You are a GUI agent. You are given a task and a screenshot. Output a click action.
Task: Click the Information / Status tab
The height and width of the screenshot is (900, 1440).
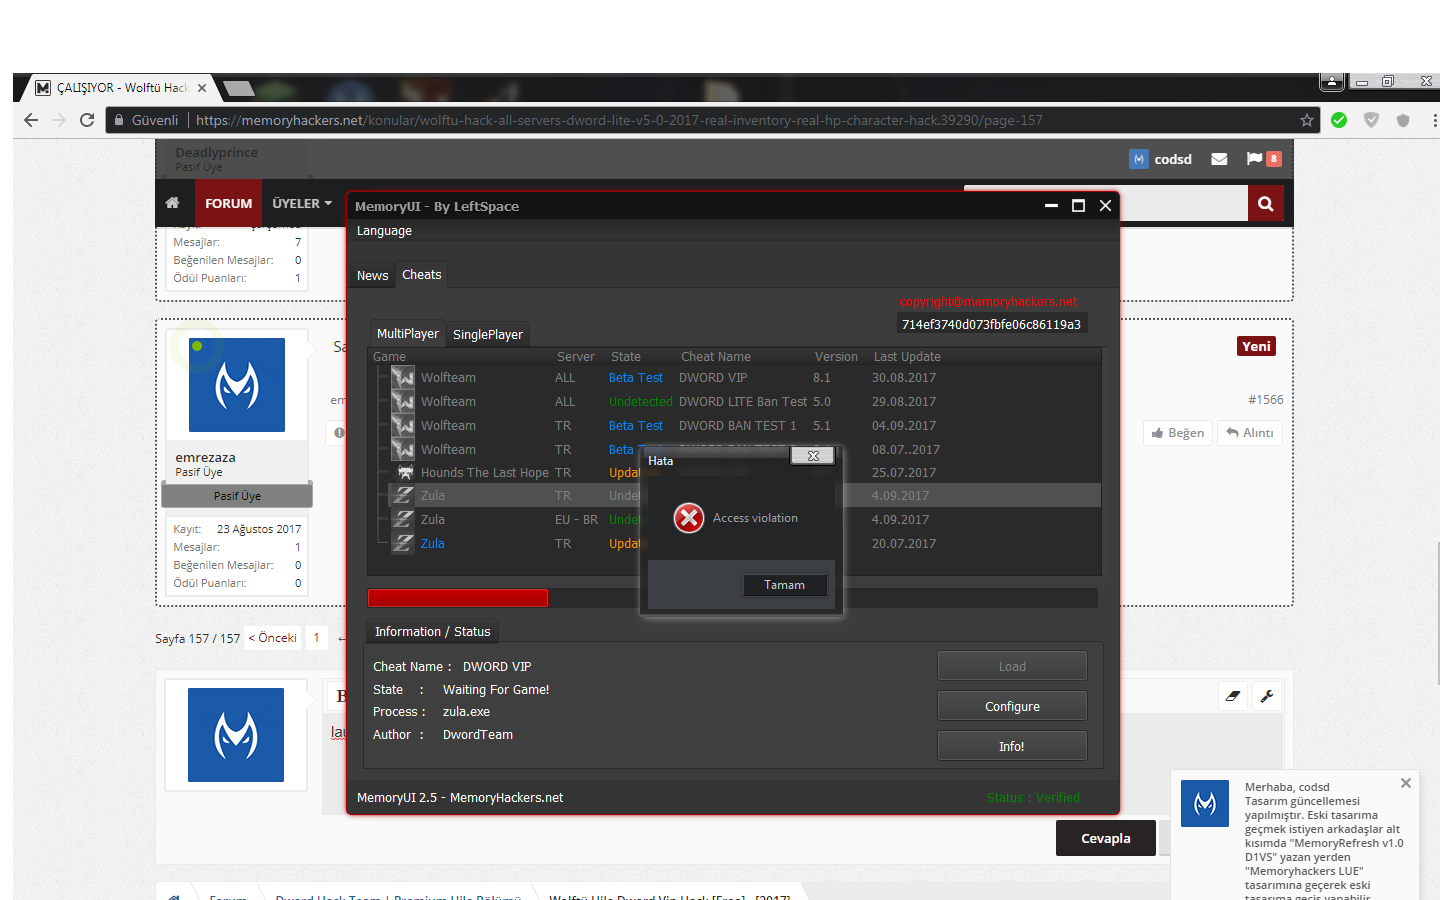[x=433, y=632]
